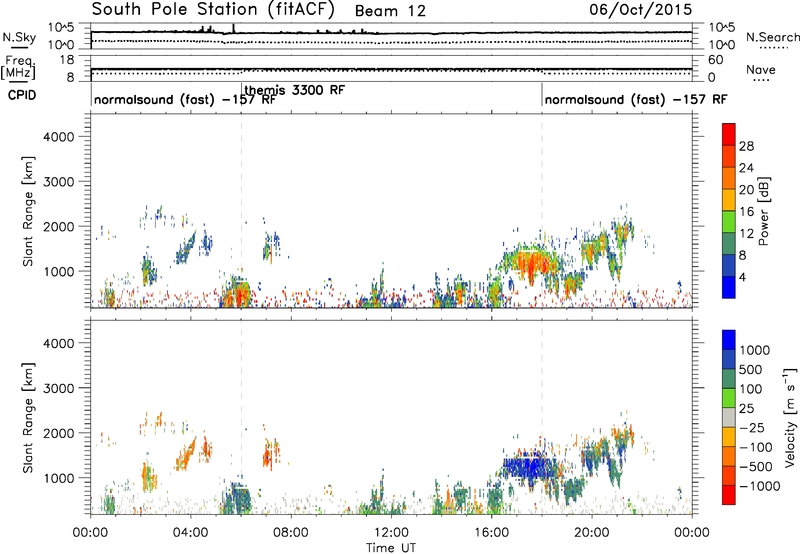Click the gray -25 to 25 velocity color band
800x554 pixels.
coord(729,418)
